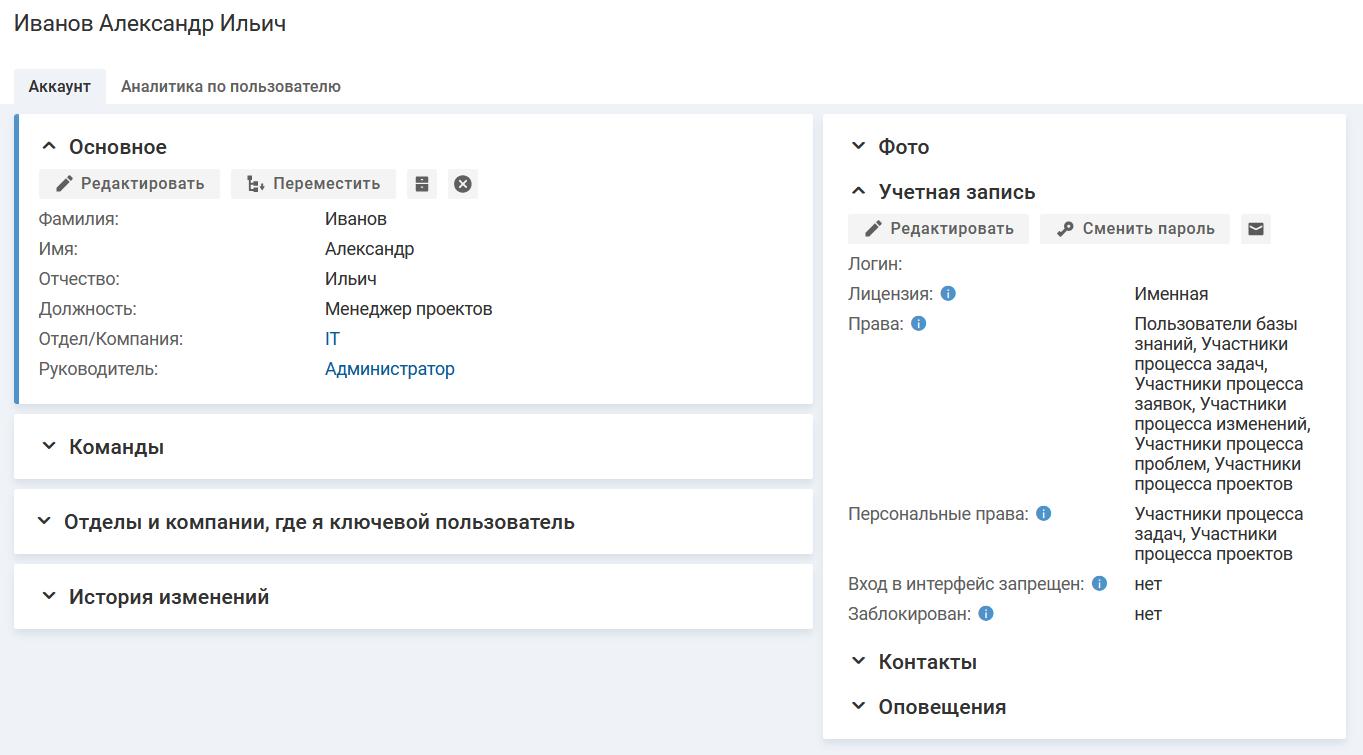The image size is (1363, 755).
Task: Open the Администратор manager link
Action: 389,369
